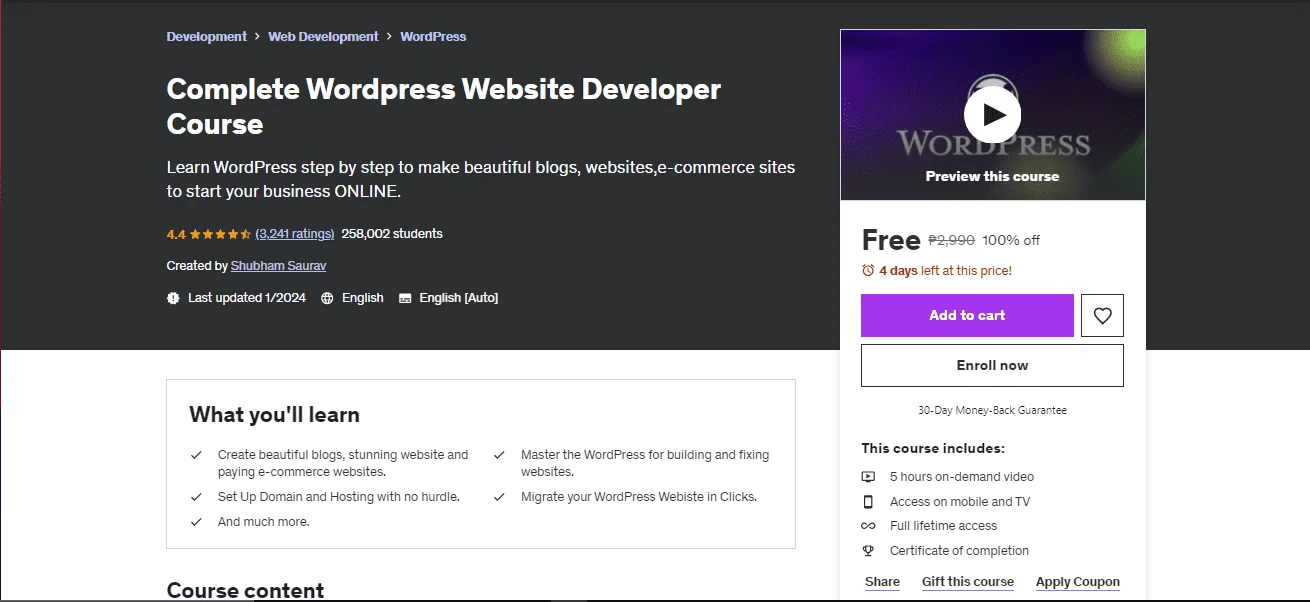Click the checkmark beside 'And much more'

(x=196, y=522)
